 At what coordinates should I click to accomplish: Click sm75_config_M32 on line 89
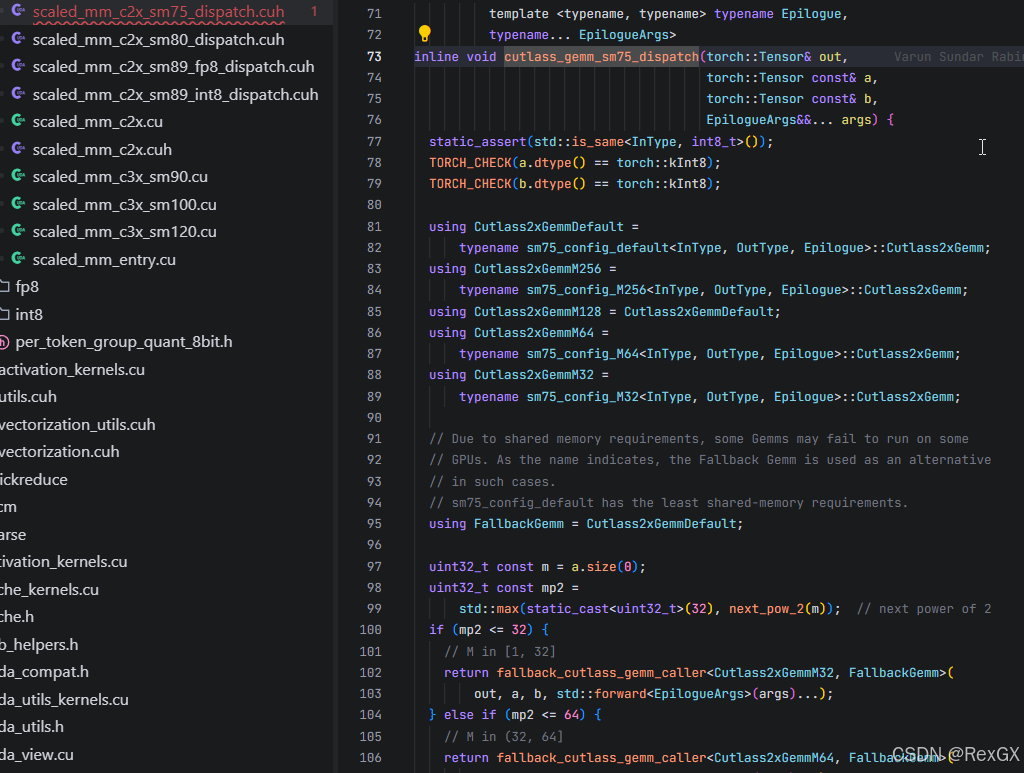tap(583, 397)
